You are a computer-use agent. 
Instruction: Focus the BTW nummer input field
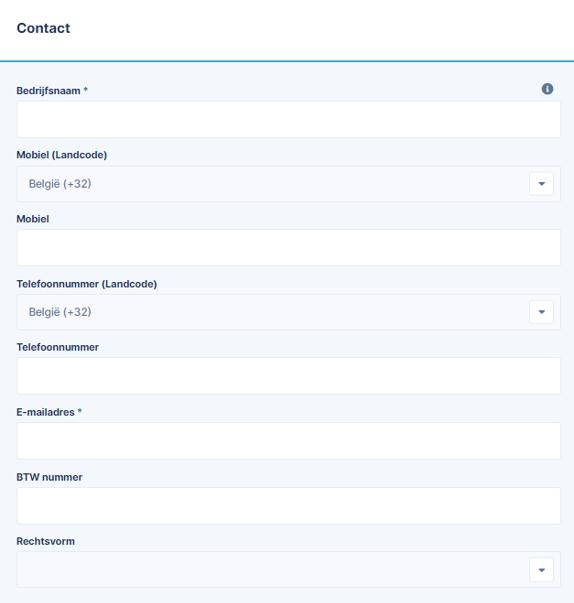tap(288, 506)
